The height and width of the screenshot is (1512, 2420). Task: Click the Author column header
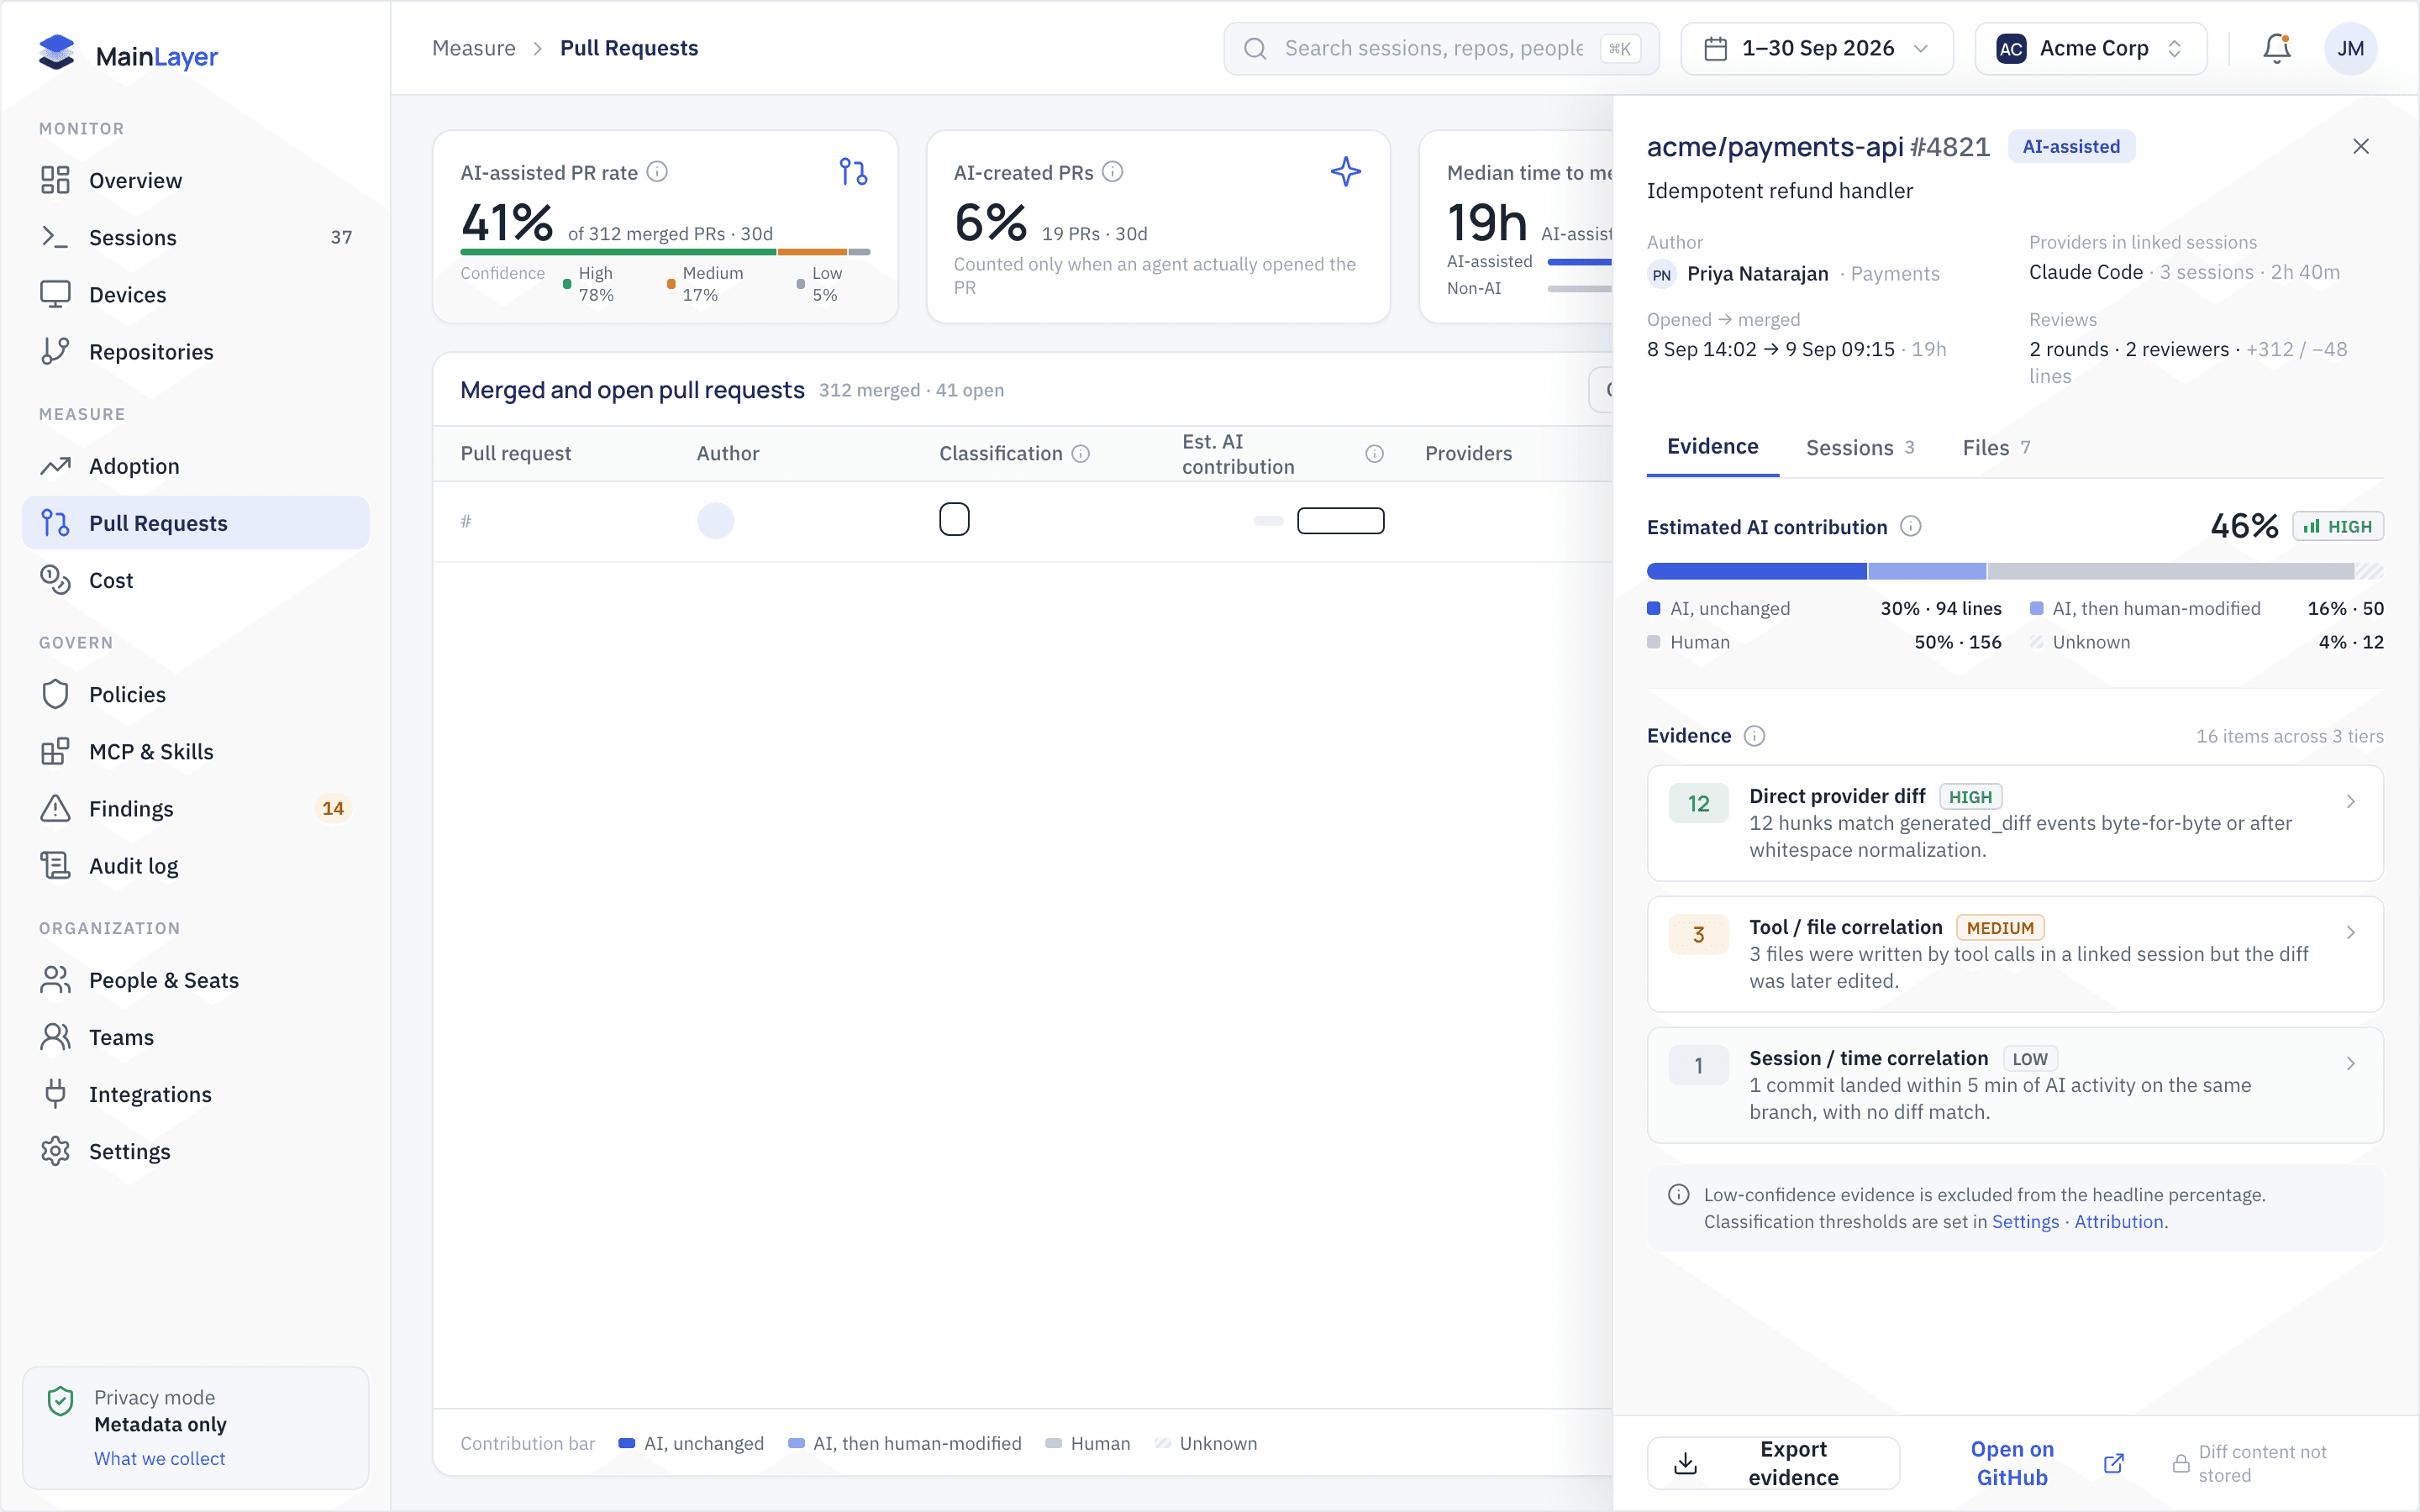click(x=728, y=454)
